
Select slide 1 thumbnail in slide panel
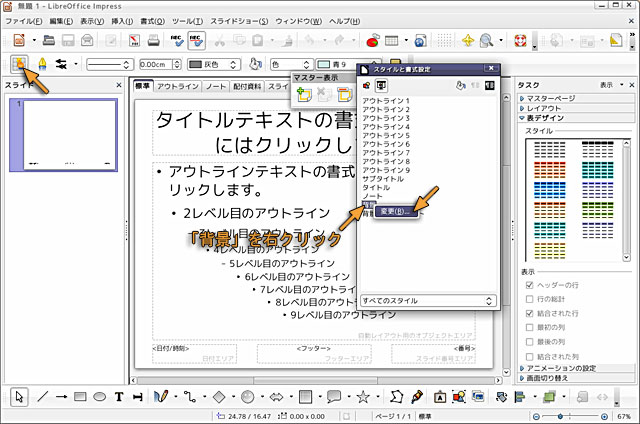click(x=70, y=135)
